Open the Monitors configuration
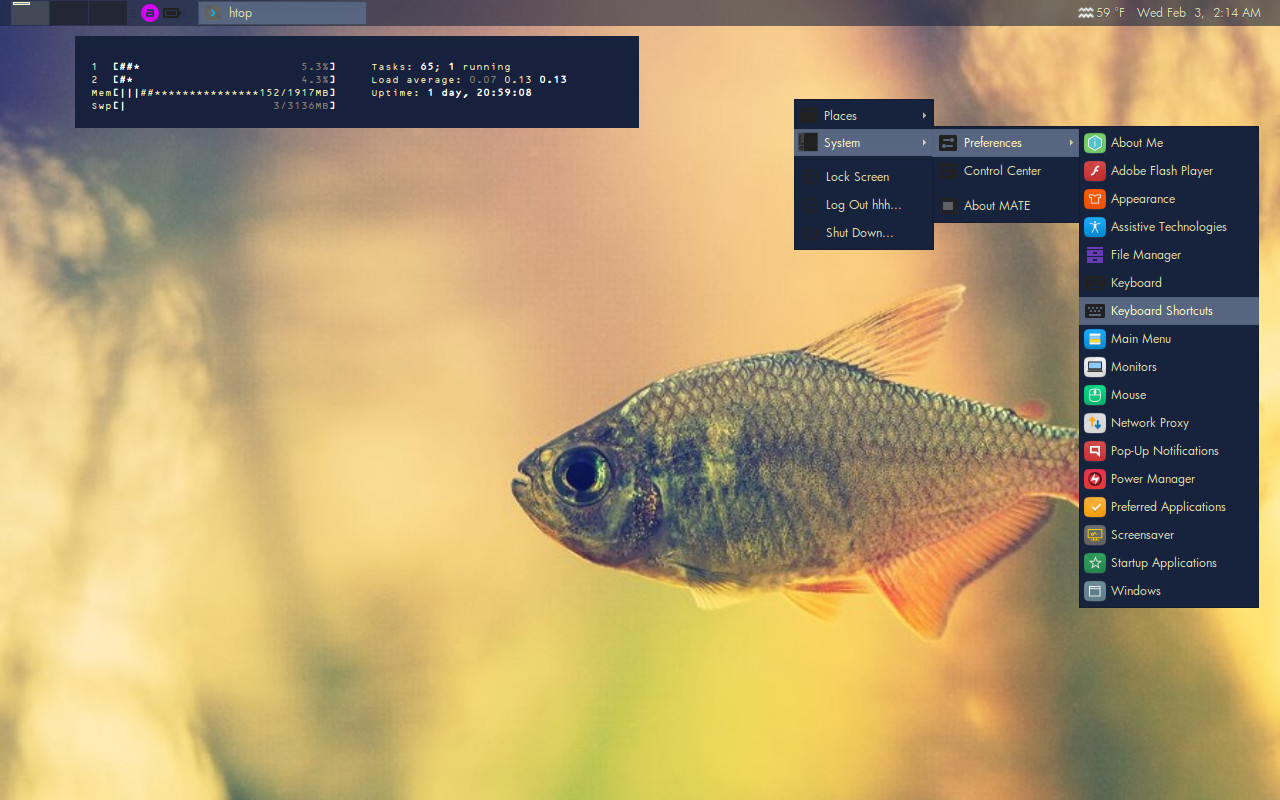The height and width of the screenshot is (800, 1280). tap(1134, 366)
